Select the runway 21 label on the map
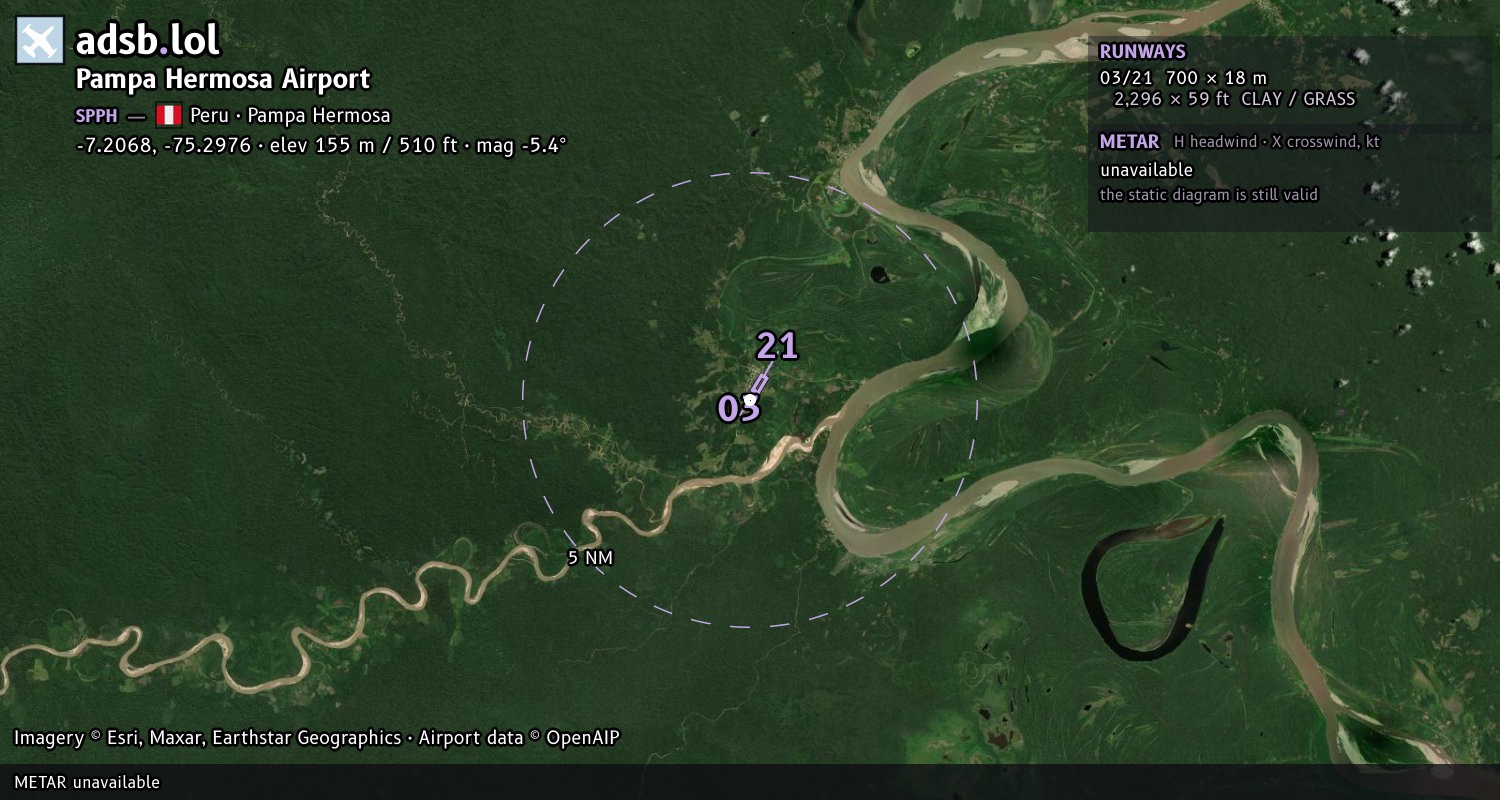The width and height of the screenshot is (1500, 800). 777,346
